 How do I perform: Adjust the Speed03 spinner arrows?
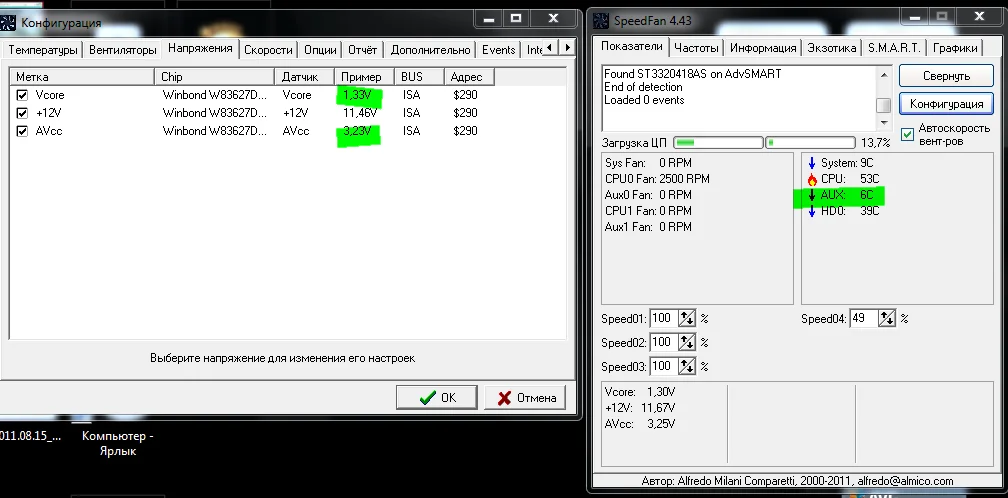coord(687,367)
